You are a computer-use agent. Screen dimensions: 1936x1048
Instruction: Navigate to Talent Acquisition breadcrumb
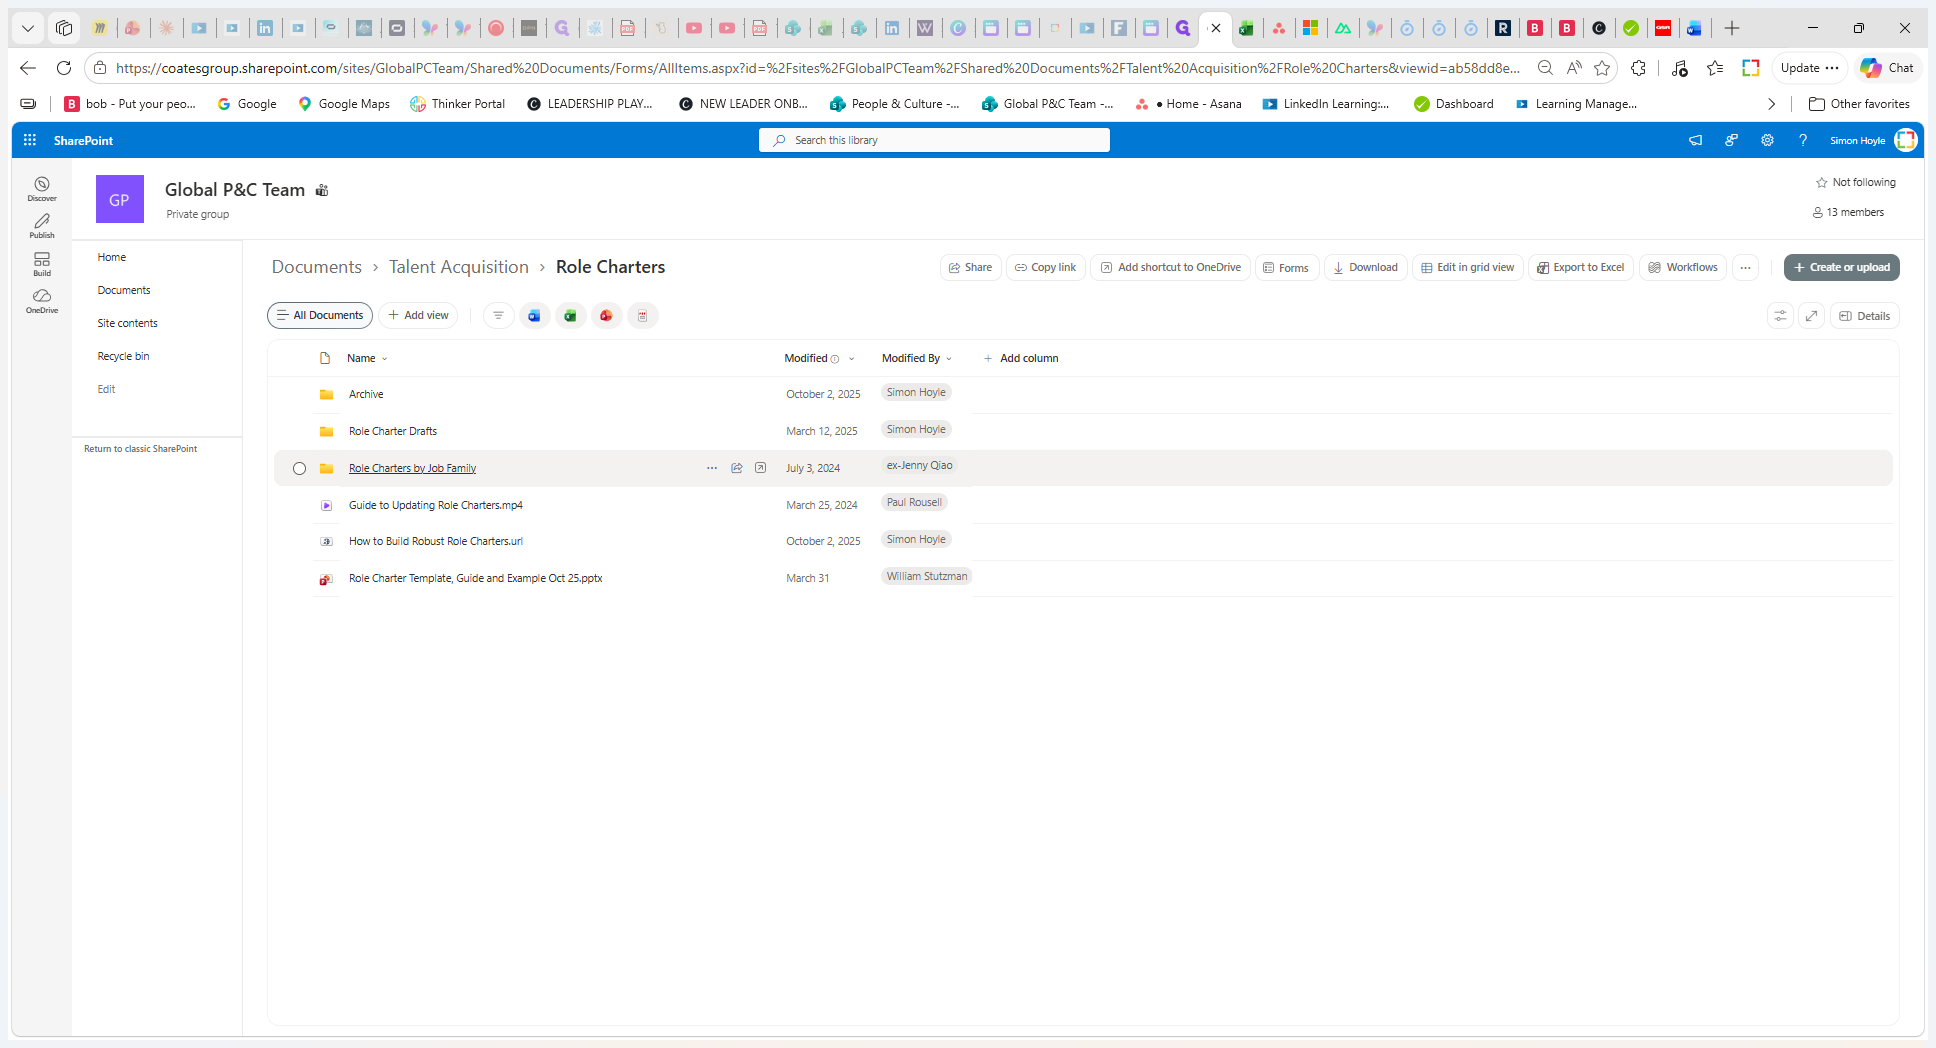click(x=459, y=267)
